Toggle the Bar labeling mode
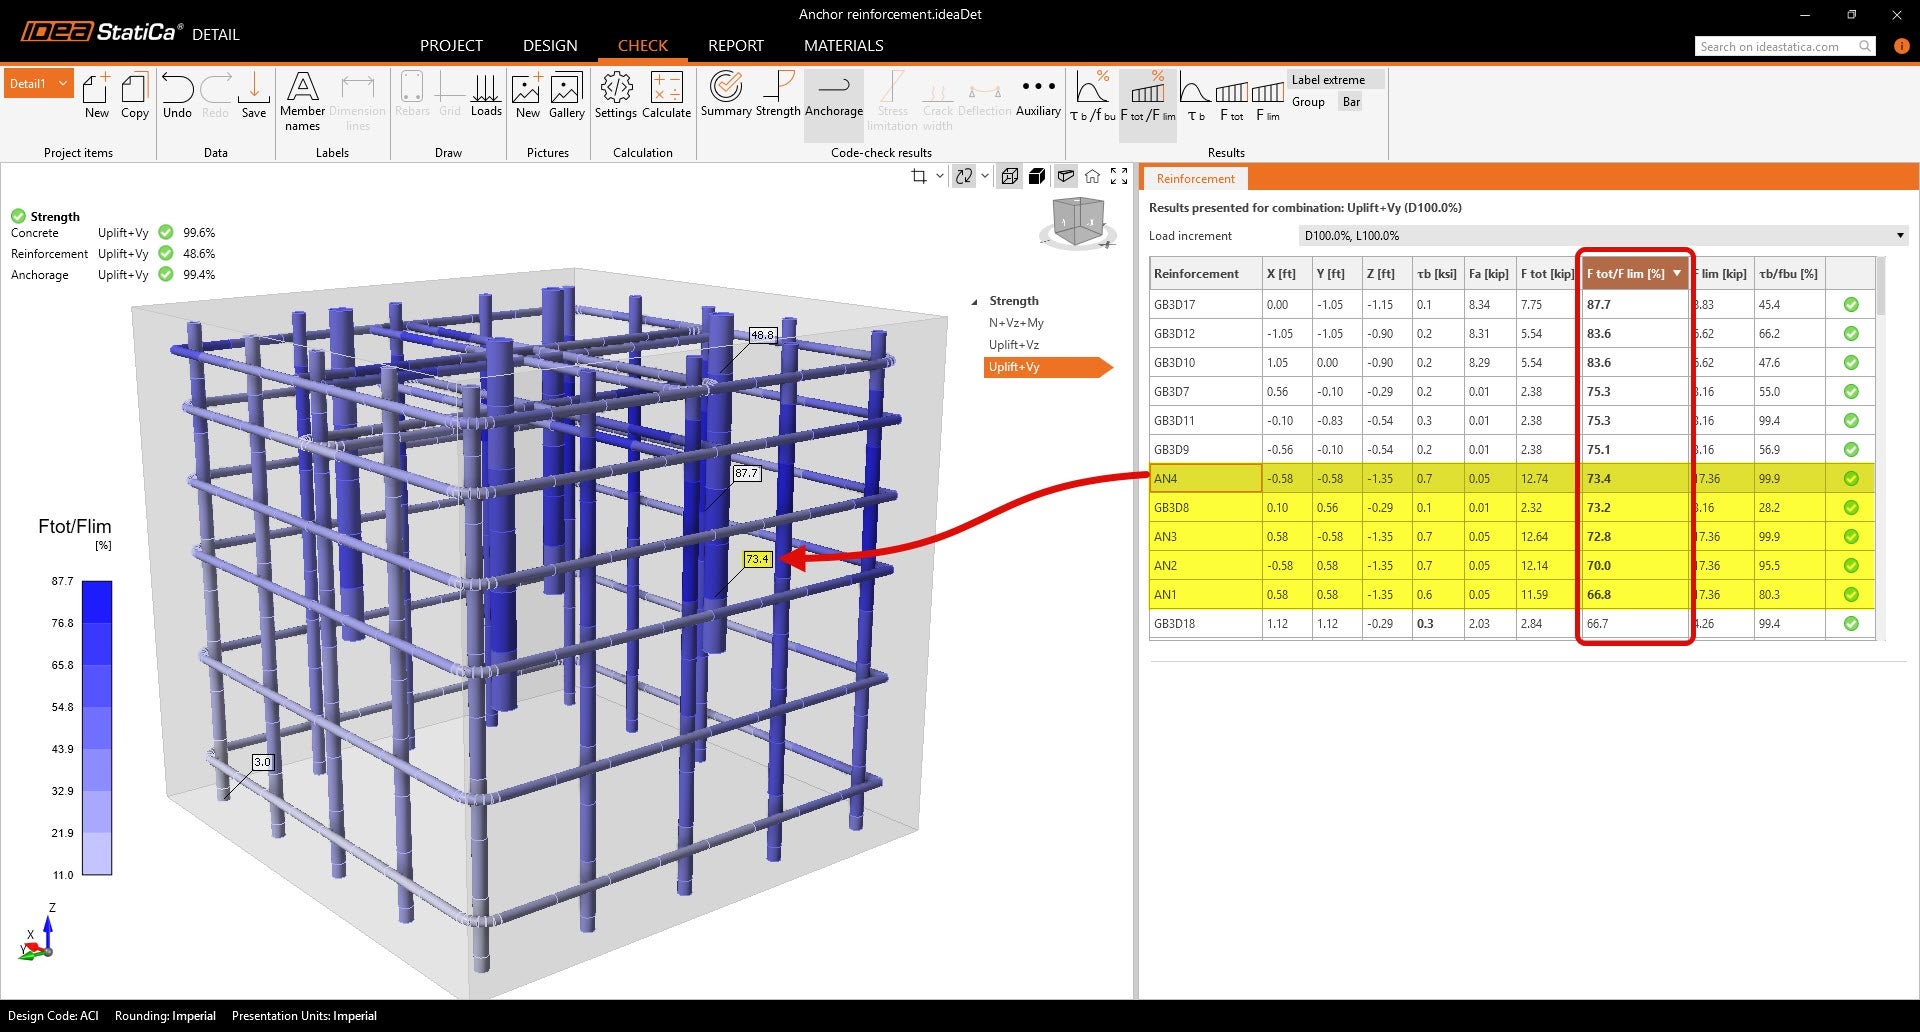 click(1350, 101)
